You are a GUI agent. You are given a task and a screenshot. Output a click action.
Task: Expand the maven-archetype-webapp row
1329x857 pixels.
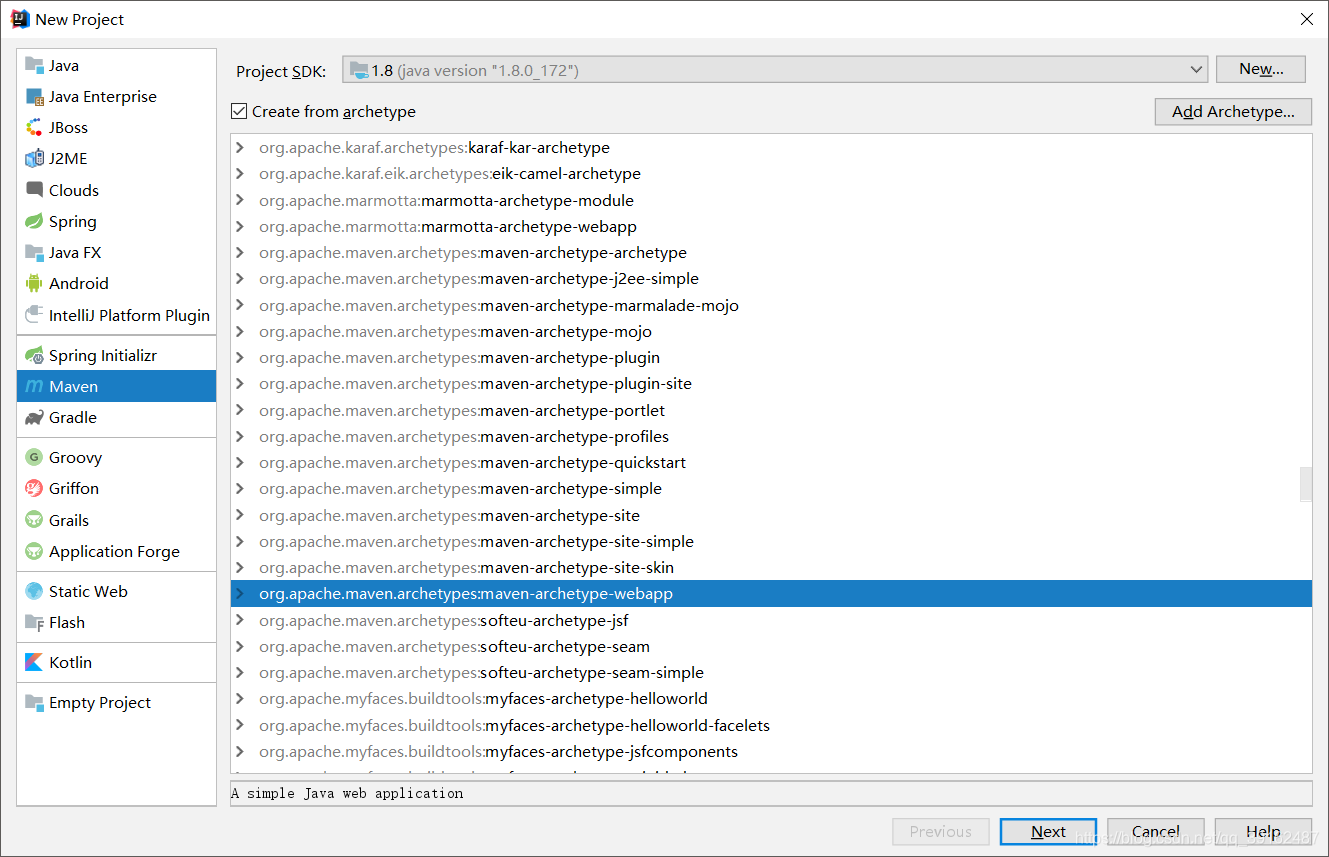click(240, 593)
